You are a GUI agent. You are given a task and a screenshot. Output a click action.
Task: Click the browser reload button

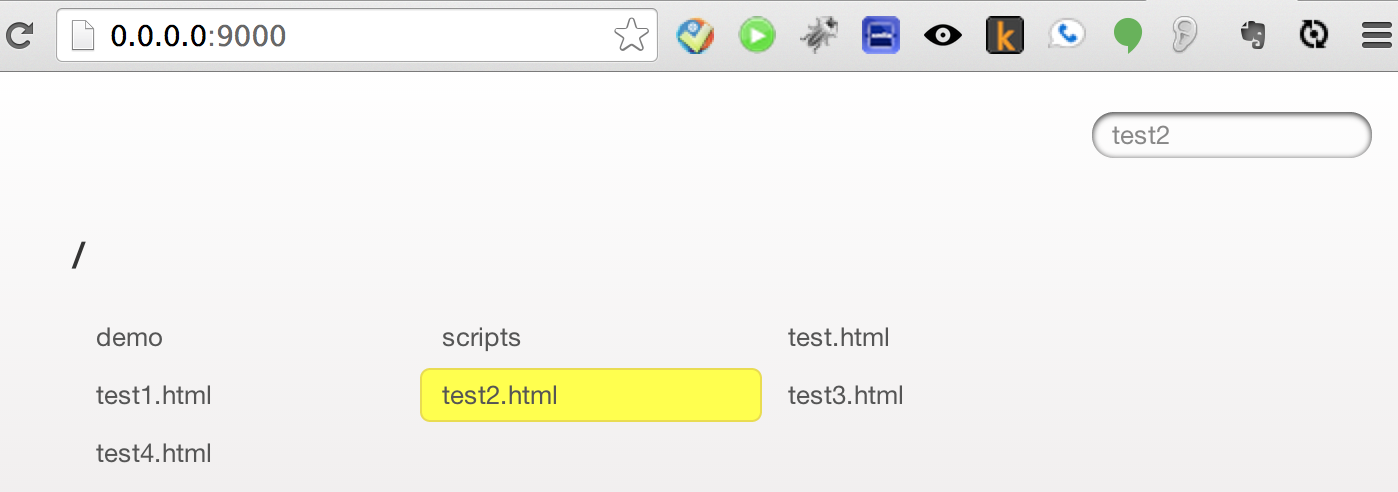18,36
